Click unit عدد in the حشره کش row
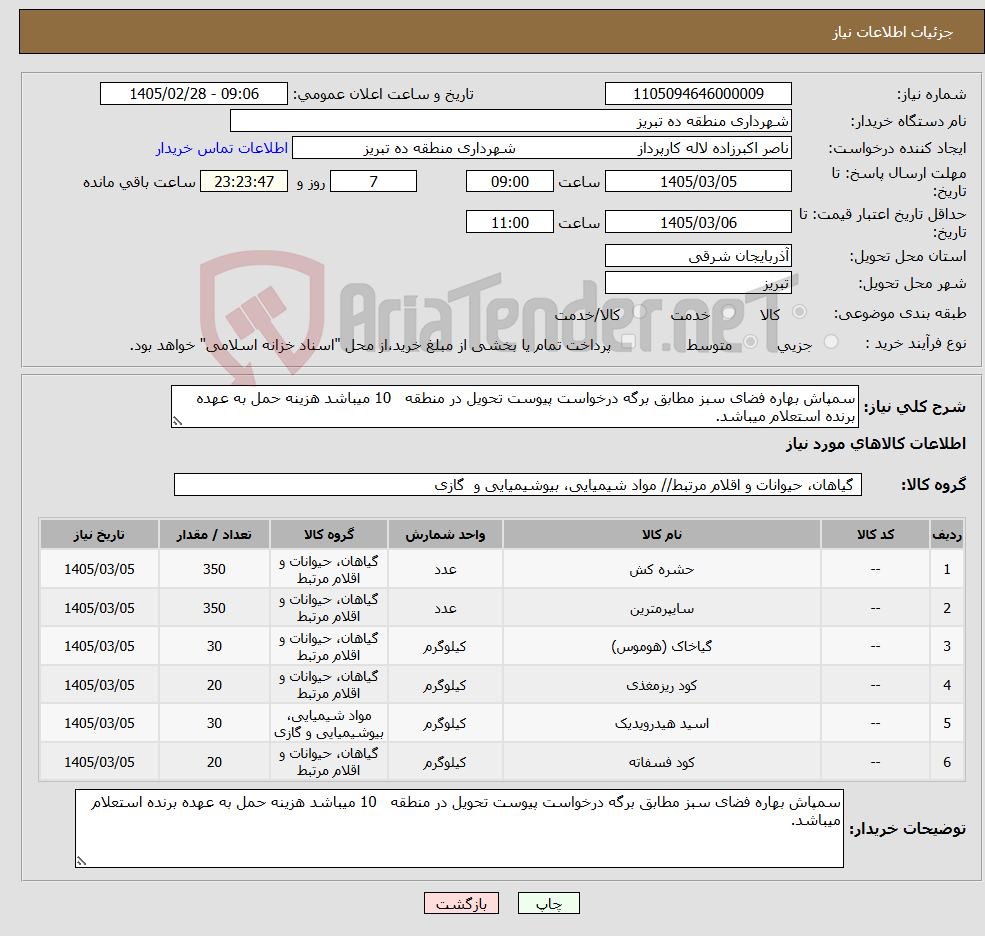This screenshot has height=936, width=985. point(445,569)
